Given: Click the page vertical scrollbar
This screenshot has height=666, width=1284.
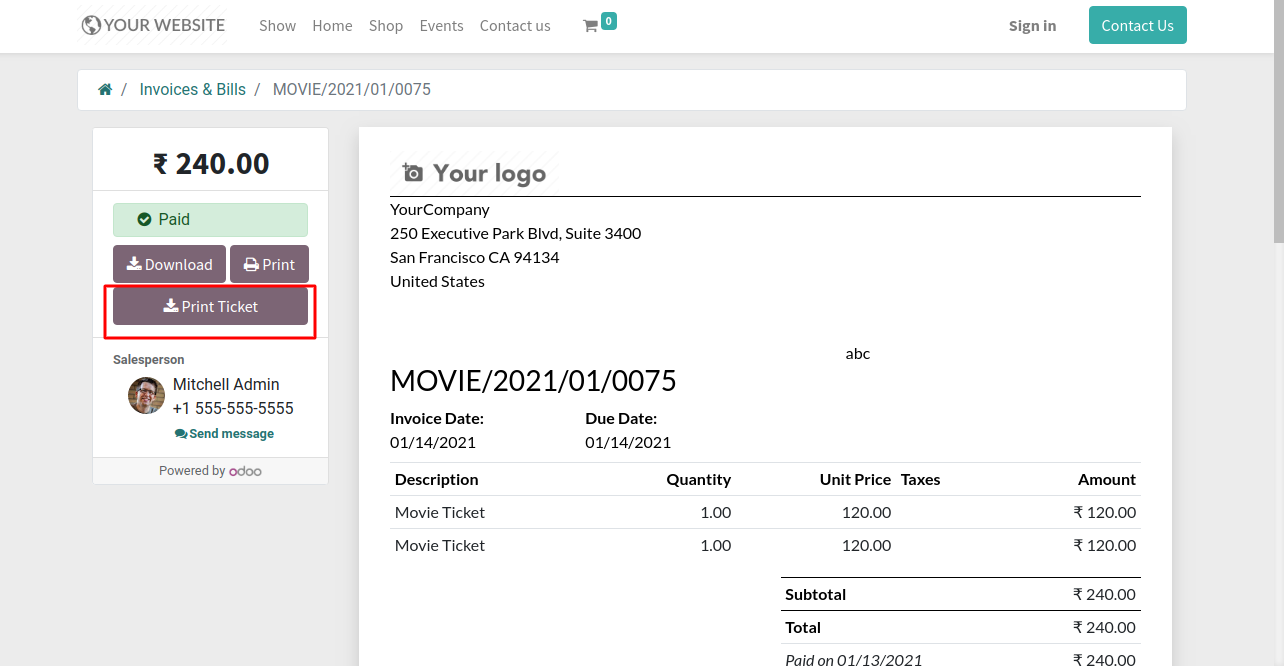Looking at the screenshot, I should coord(1278,150).
